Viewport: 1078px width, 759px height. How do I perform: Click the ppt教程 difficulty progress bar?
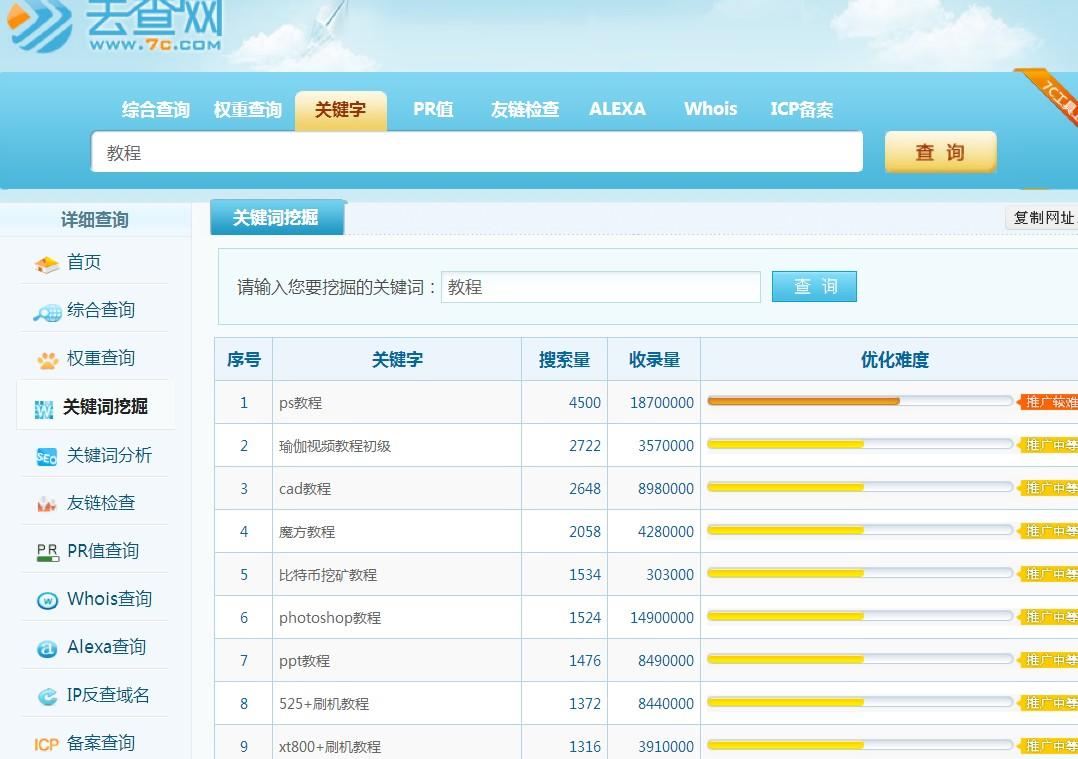click(860, 659)
